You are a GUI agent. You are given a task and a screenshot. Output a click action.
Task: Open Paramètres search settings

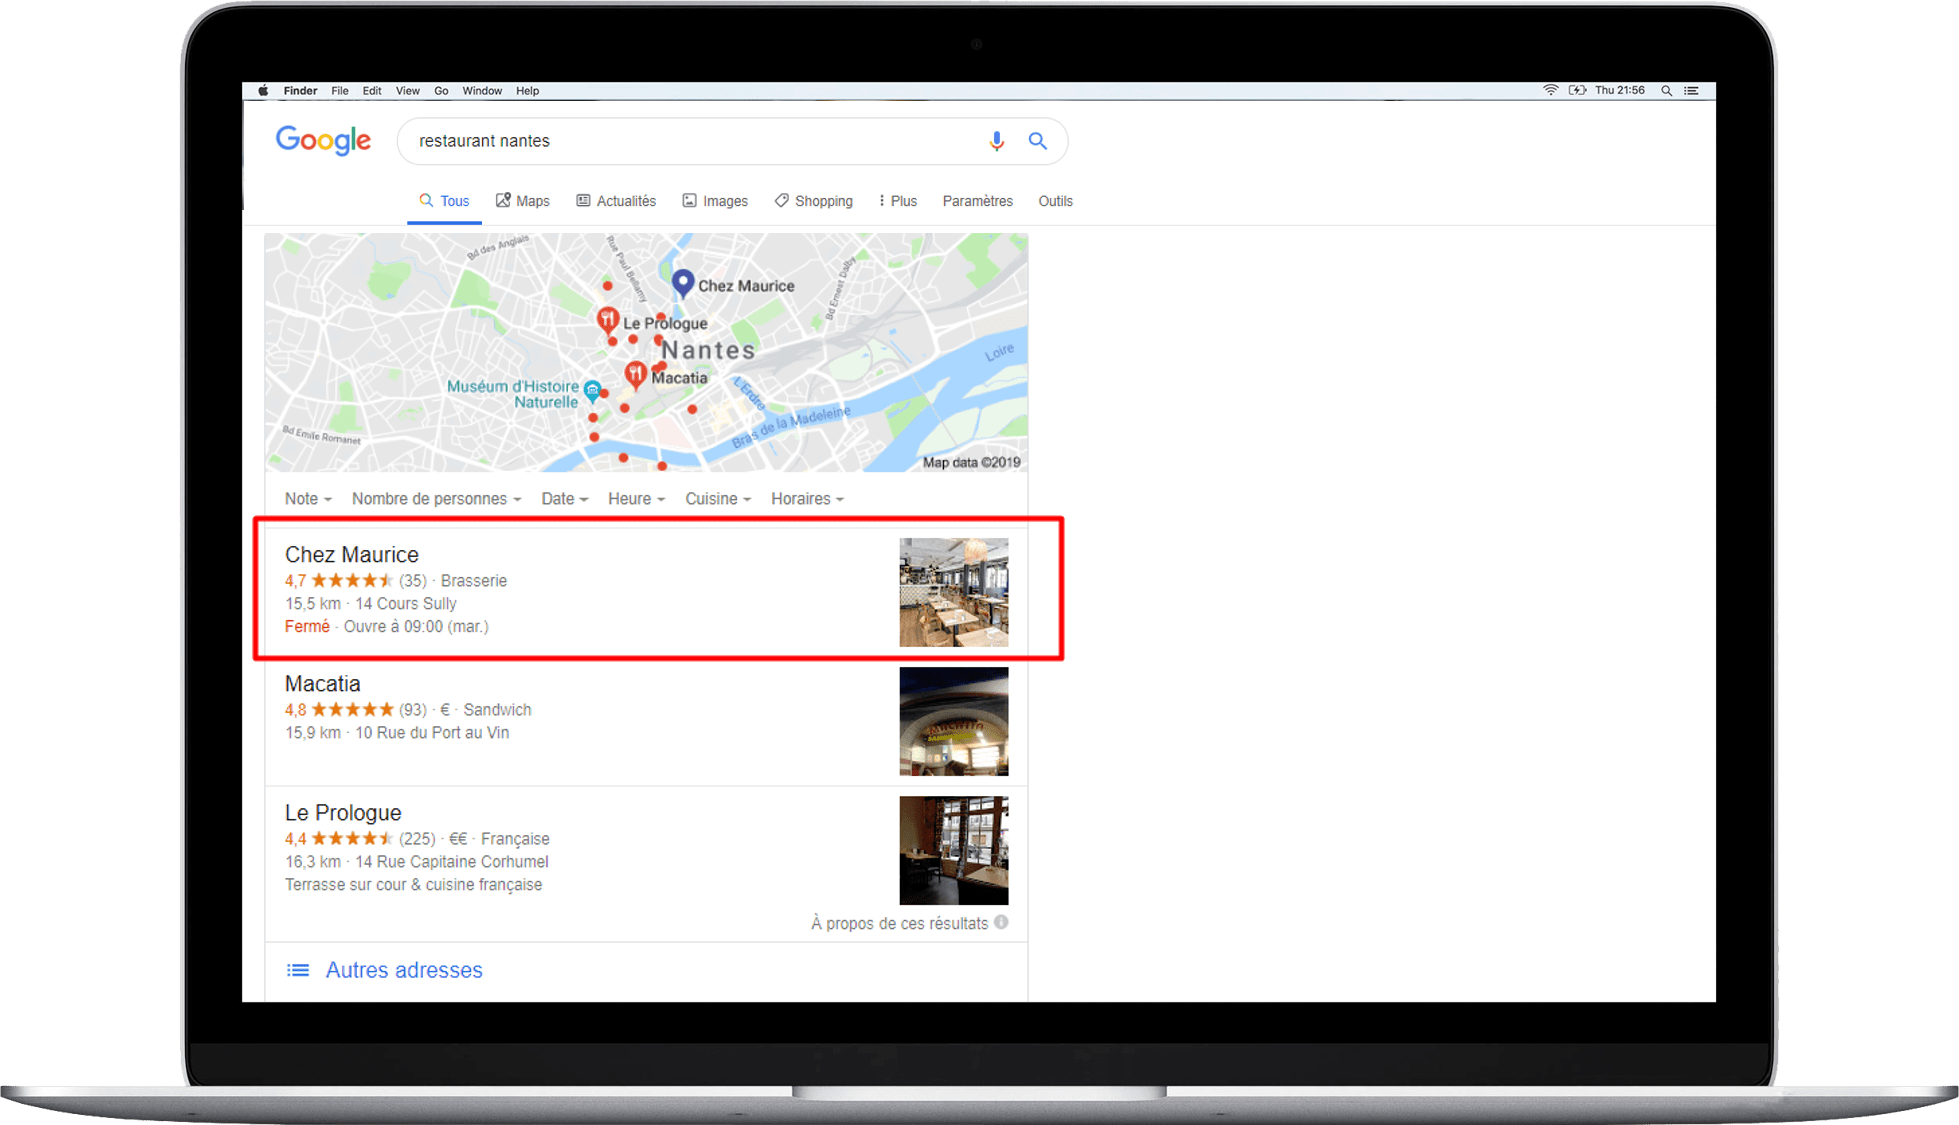pos(977,201)
